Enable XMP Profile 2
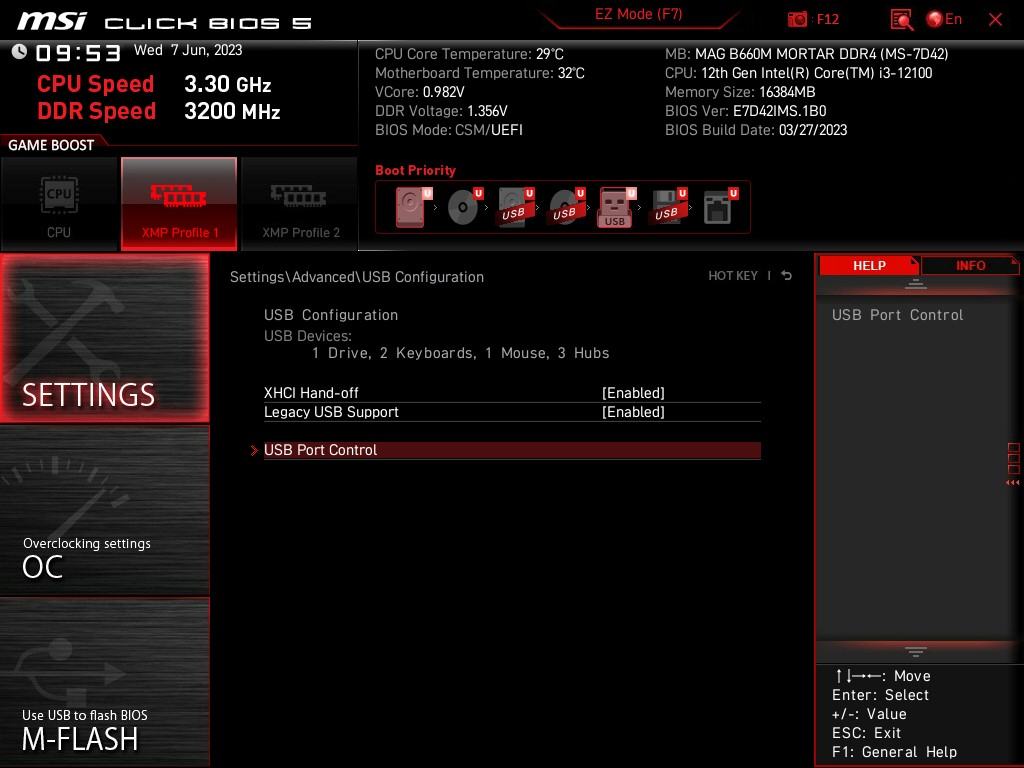Screen dimensions: 1024x768 point(300,204)
